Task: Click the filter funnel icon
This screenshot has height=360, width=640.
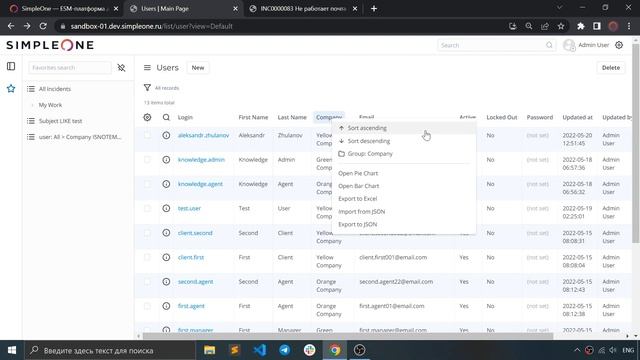Action: (147, 88)
